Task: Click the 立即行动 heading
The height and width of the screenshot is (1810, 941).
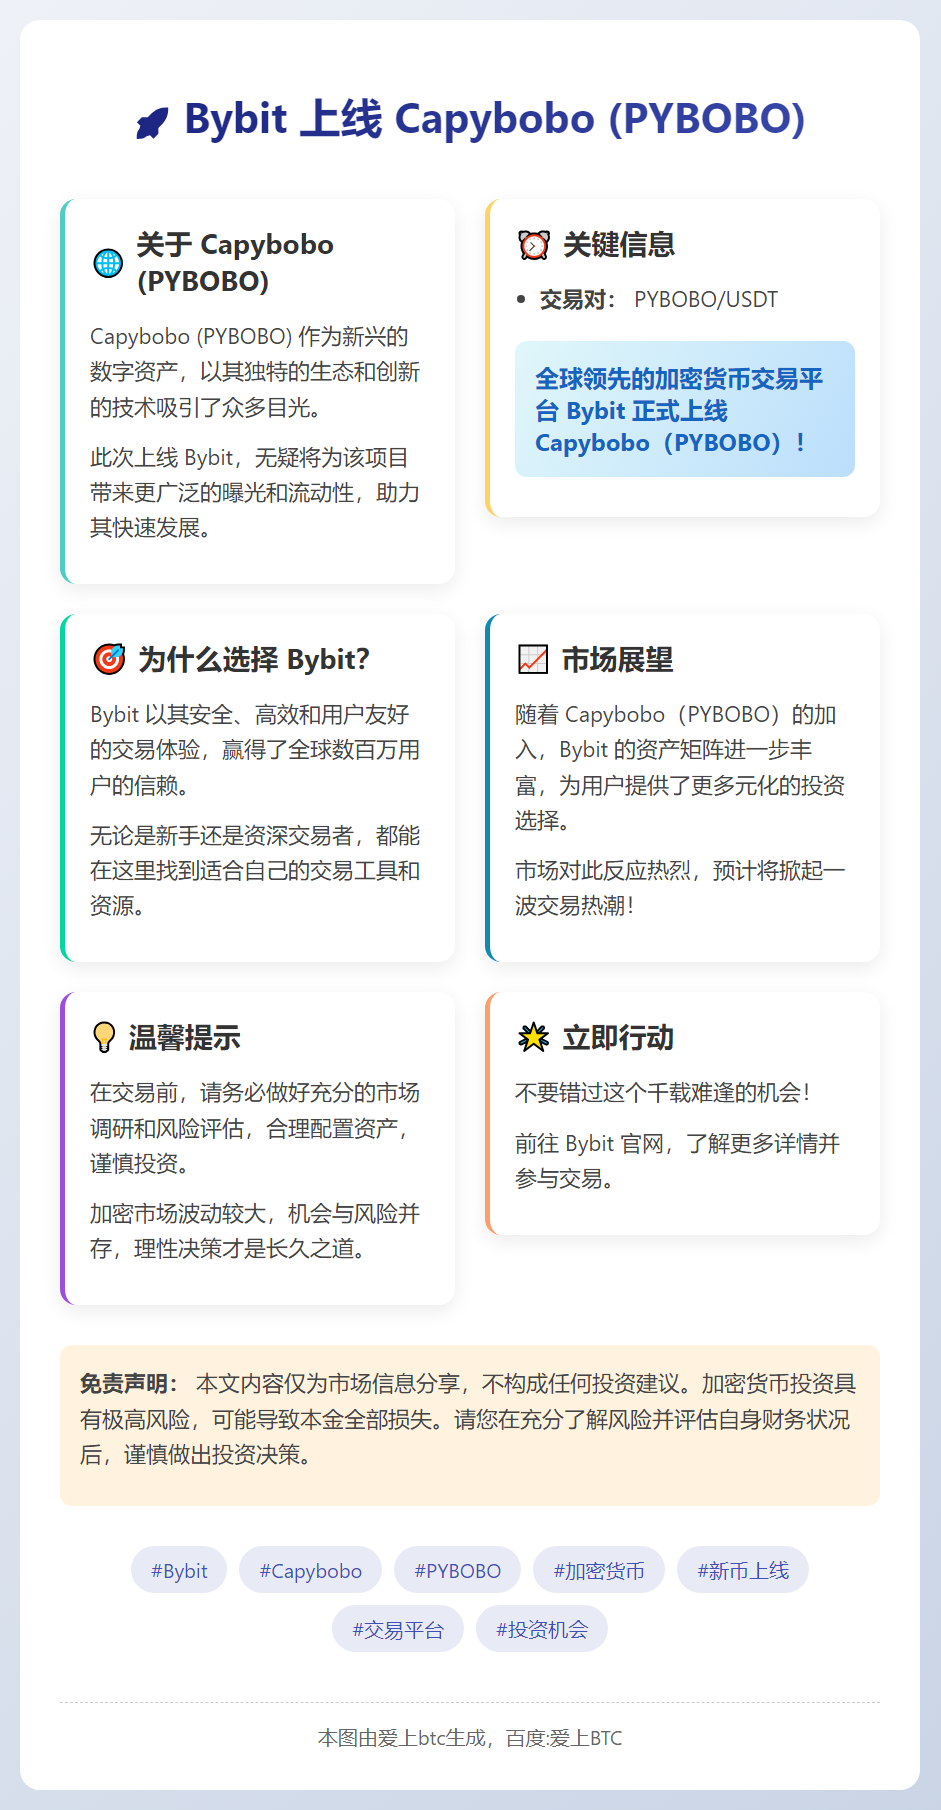Action: click(x=618, y=1037)
